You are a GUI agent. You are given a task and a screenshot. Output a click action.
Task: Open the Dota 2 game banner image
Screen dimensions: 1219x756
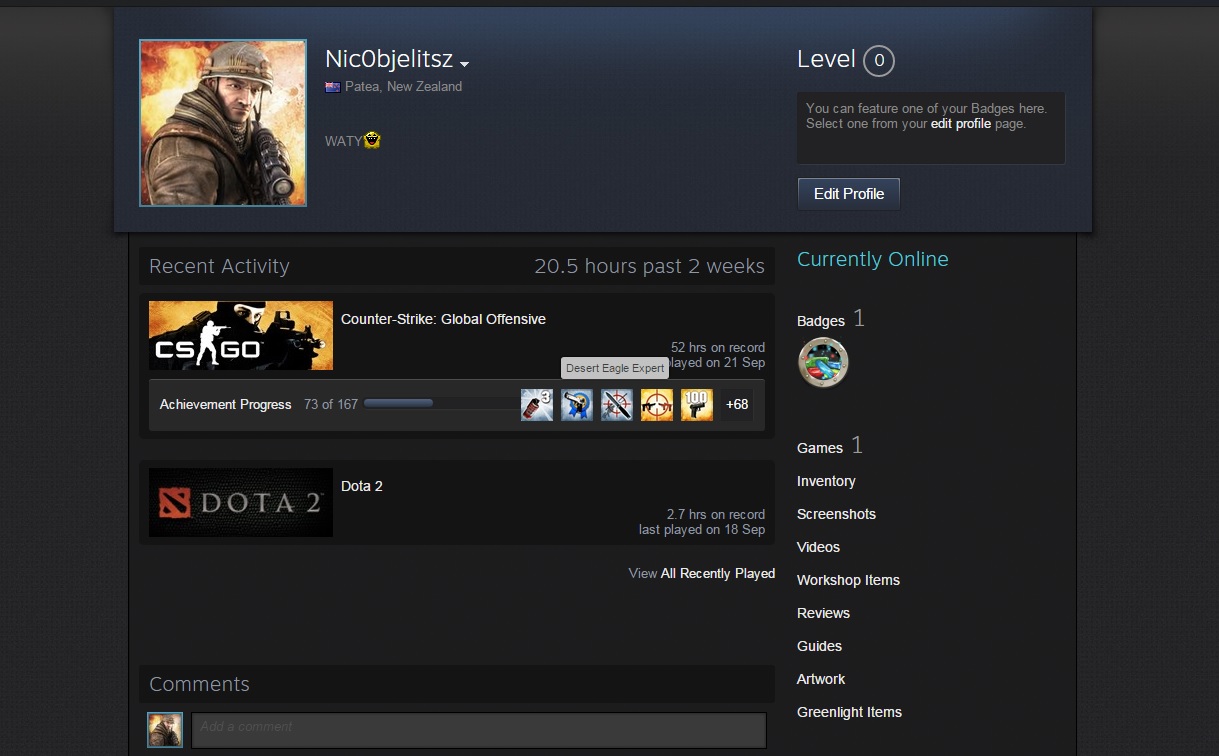[241, 503]
